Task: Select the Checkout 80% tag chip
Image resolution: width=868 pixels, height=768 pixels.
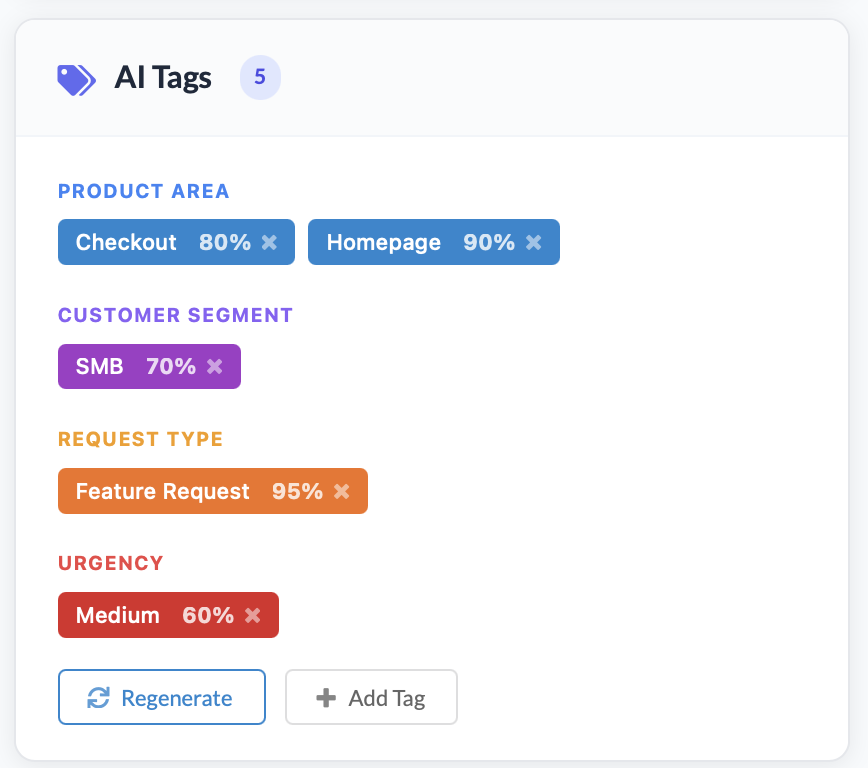Action: (177, 242)
